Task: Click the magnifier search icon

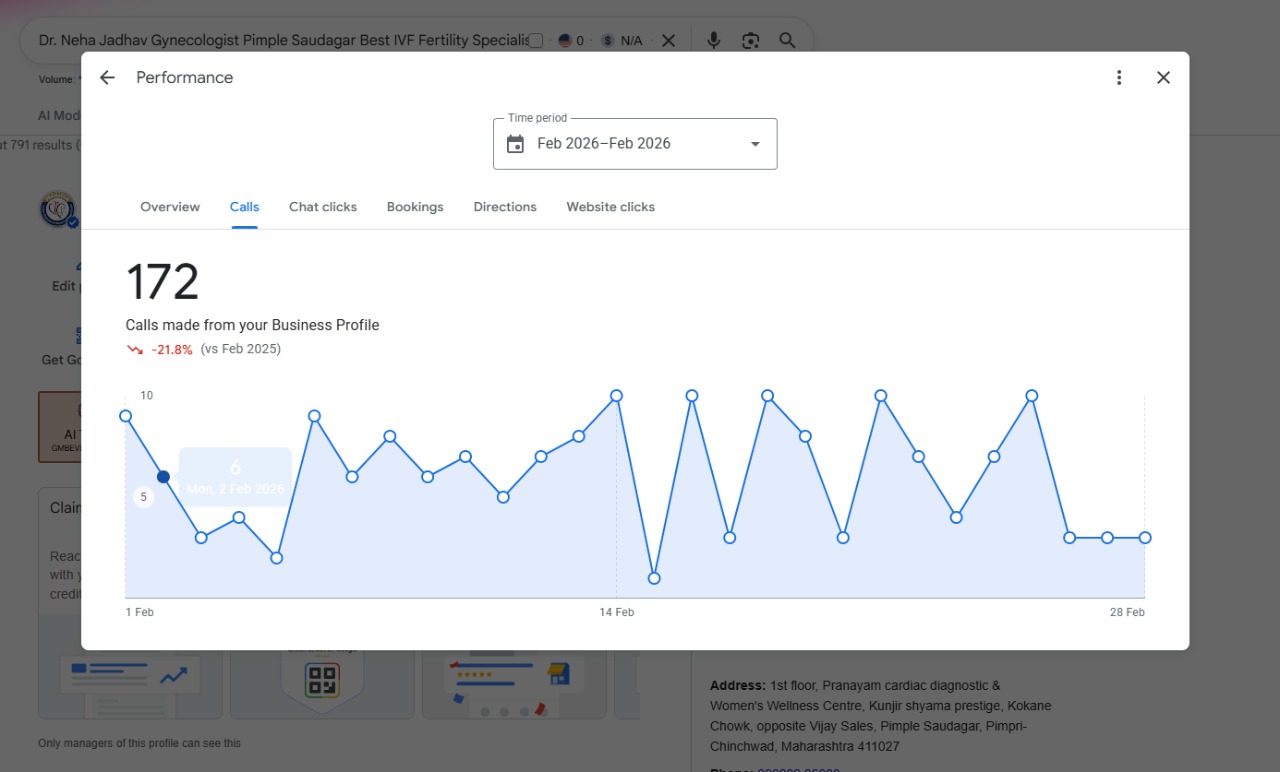Action: [787, 40]
